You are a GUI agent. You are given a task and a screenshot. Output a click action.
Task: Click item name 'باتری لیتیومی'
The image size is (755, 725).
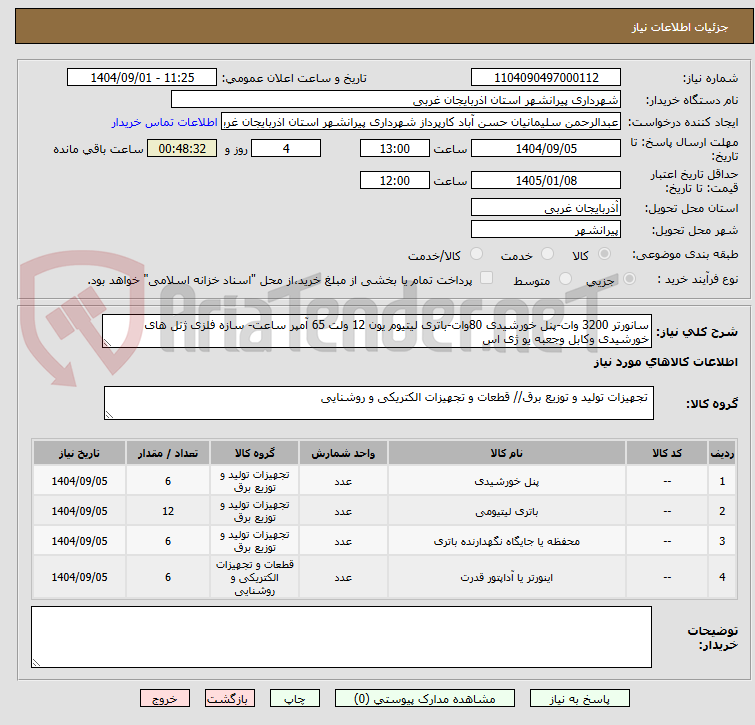pyautogui.click(x=507, y=511)
